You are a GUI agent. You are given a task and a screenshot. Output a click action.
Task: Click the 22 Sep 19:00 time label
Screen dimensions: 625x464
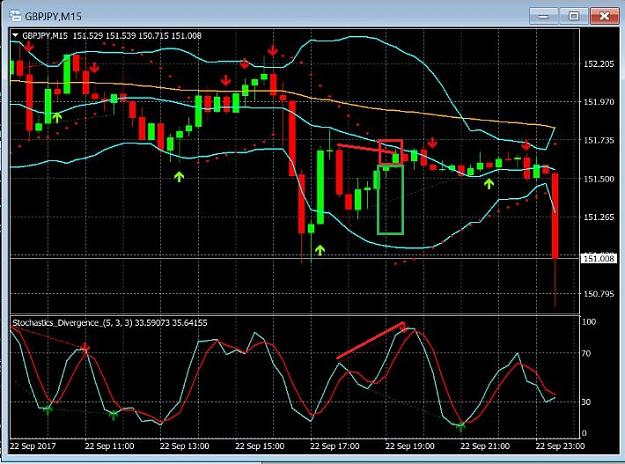(410, 446)
